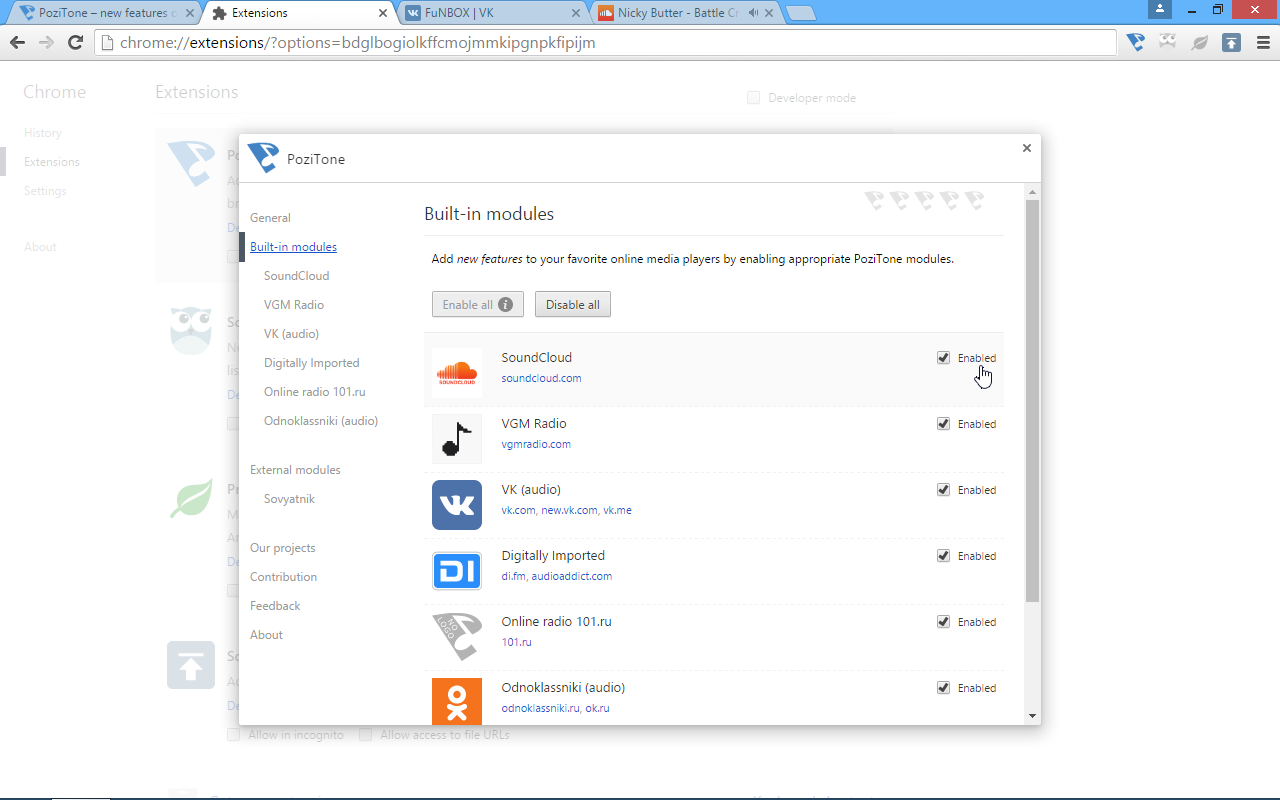Open odnoklassniki.ru link
The width and height of the screenshot is (1280, 800).
pos(540,708)
